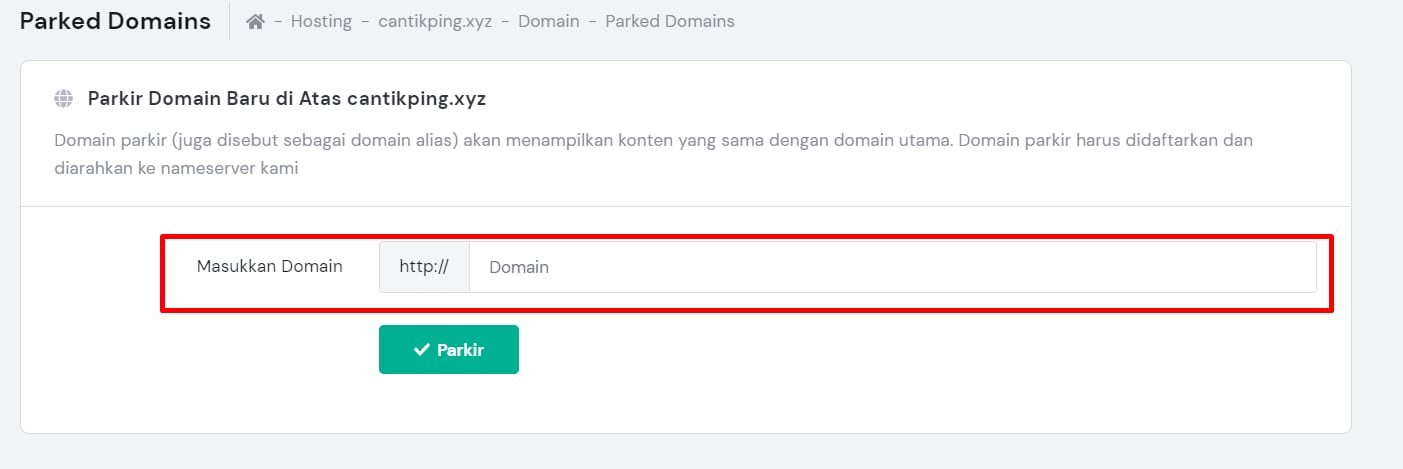Go to cantikping.xyz breadcrumb link
Viewport: 1403px width, 469px height.
pos(435,21)
